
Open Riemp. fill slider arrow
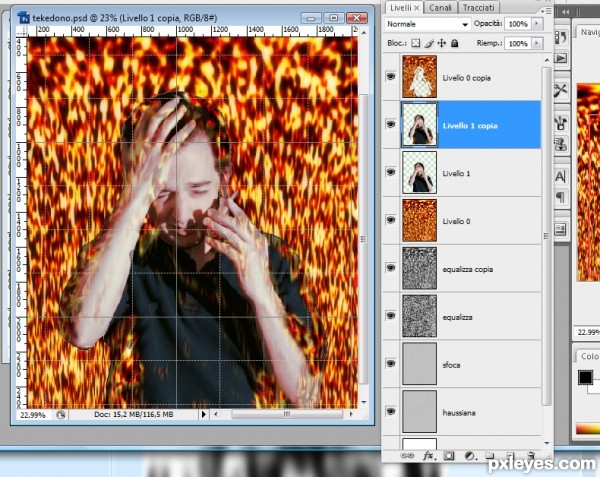click(x=537, y=43)
